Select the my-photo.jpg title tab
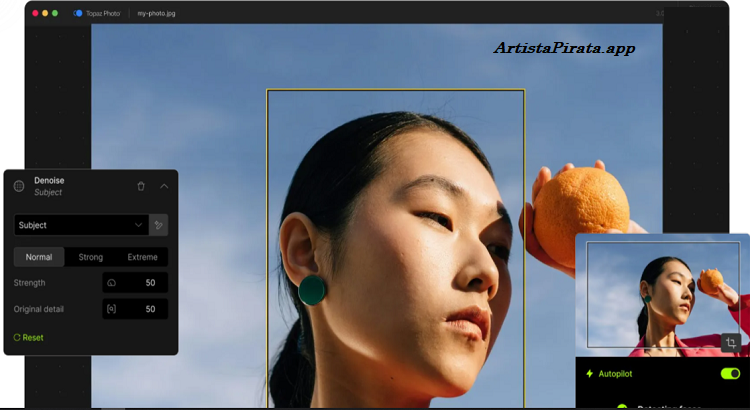 pyautogui.click(x=156, y=13)
